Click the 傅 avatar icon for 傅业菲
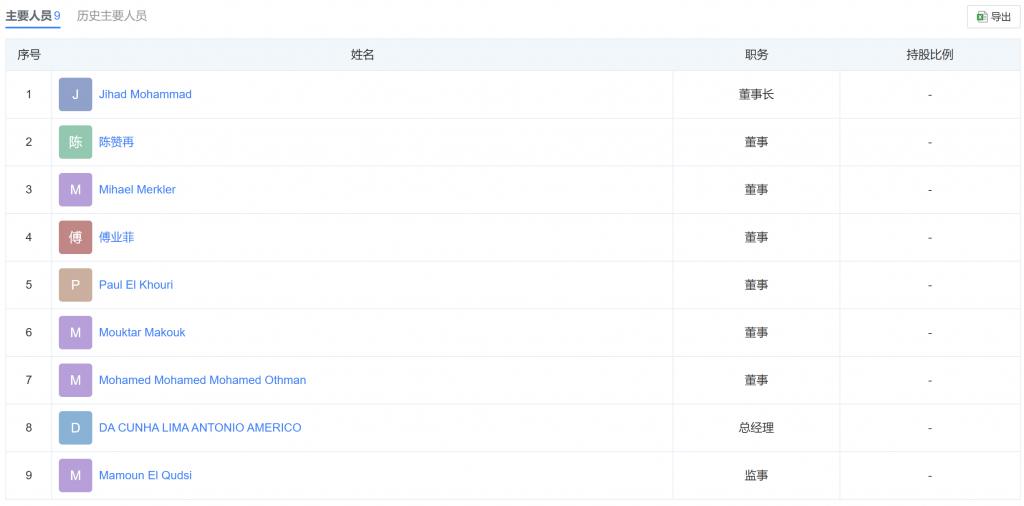This screenshot has height=506, width=1024. coord(75,238)
